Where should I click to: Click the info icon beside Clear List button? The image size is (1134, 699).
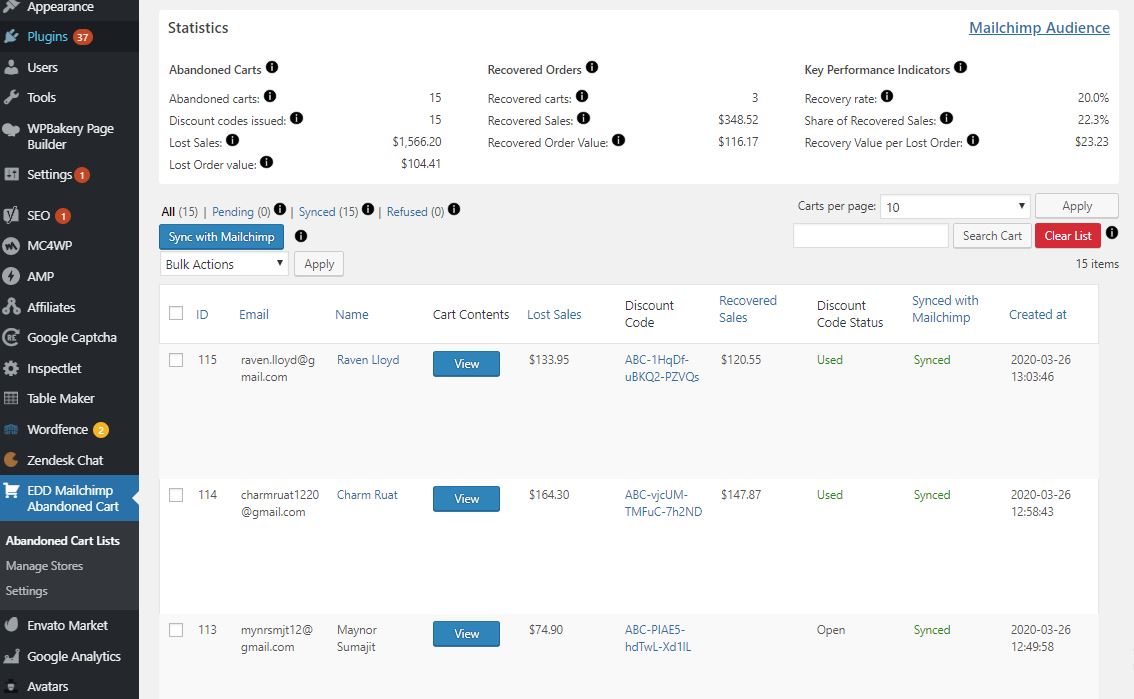(1112, 233)
